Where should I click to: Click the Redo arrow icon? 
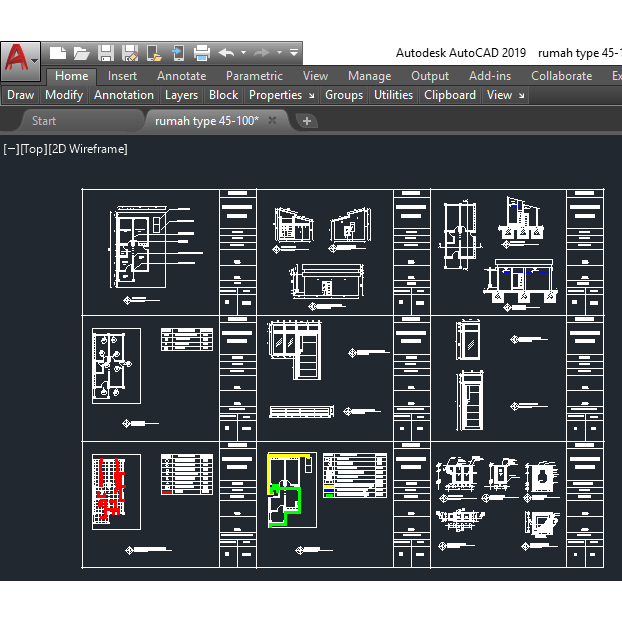coord(261,53)
